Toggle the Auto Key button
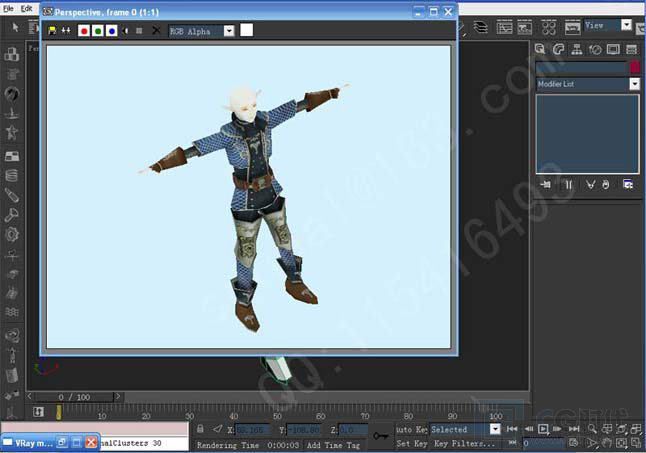This screenshot has width=646, height=453. pos(412,429)
